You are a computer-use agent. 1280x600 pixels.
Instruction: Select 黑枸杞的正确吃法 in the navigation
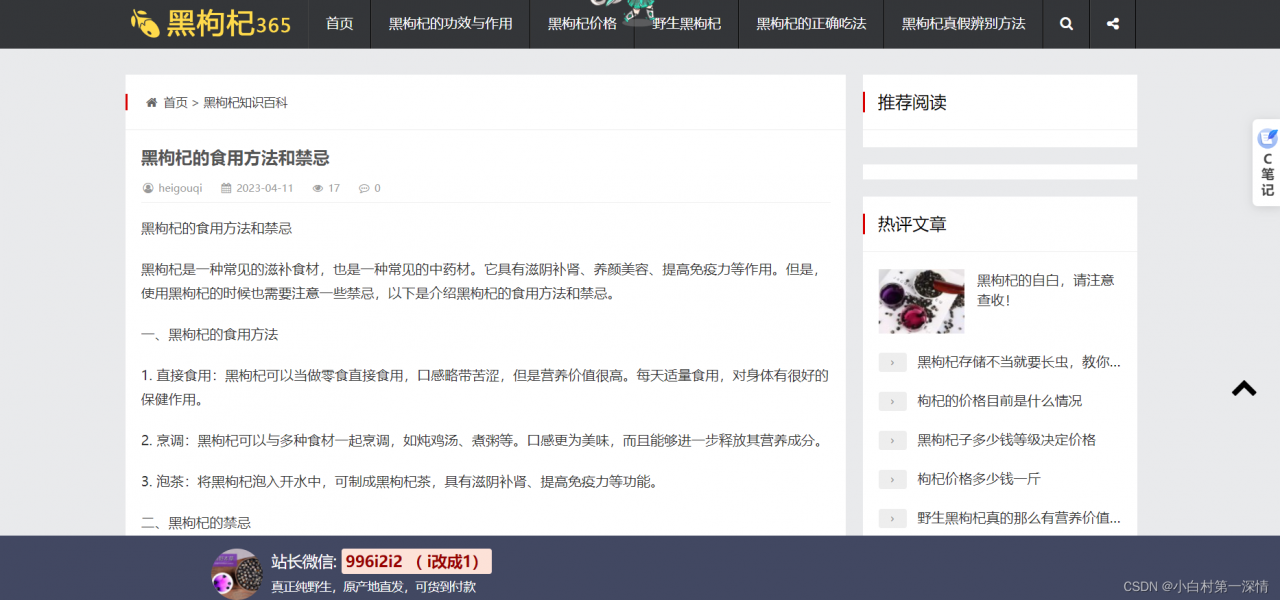click(811, 23)
